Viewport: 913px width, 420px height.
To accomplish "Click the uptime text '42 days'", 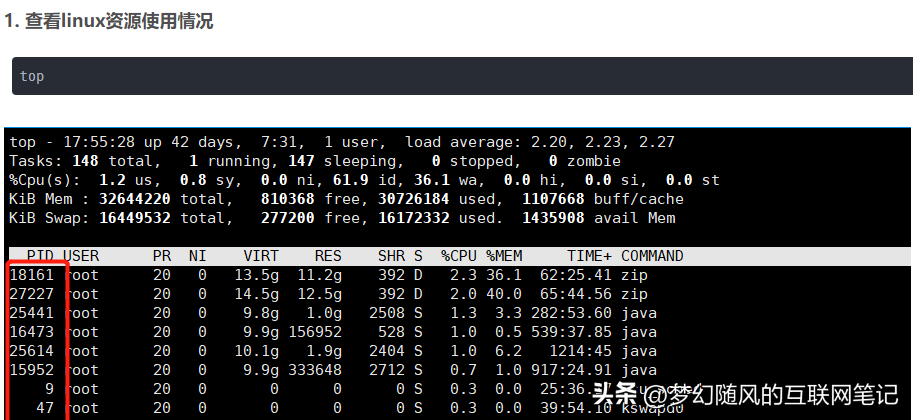I will point(201,142).
